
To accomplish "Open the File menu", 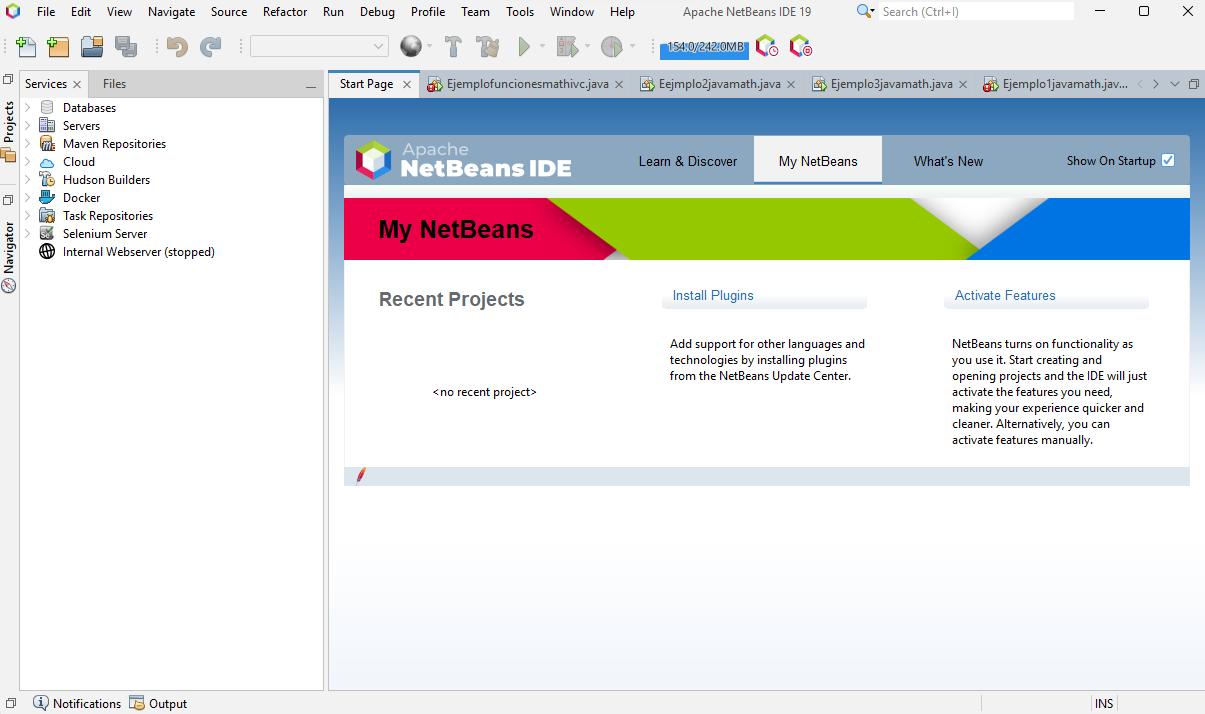I will tap(46, 12).
